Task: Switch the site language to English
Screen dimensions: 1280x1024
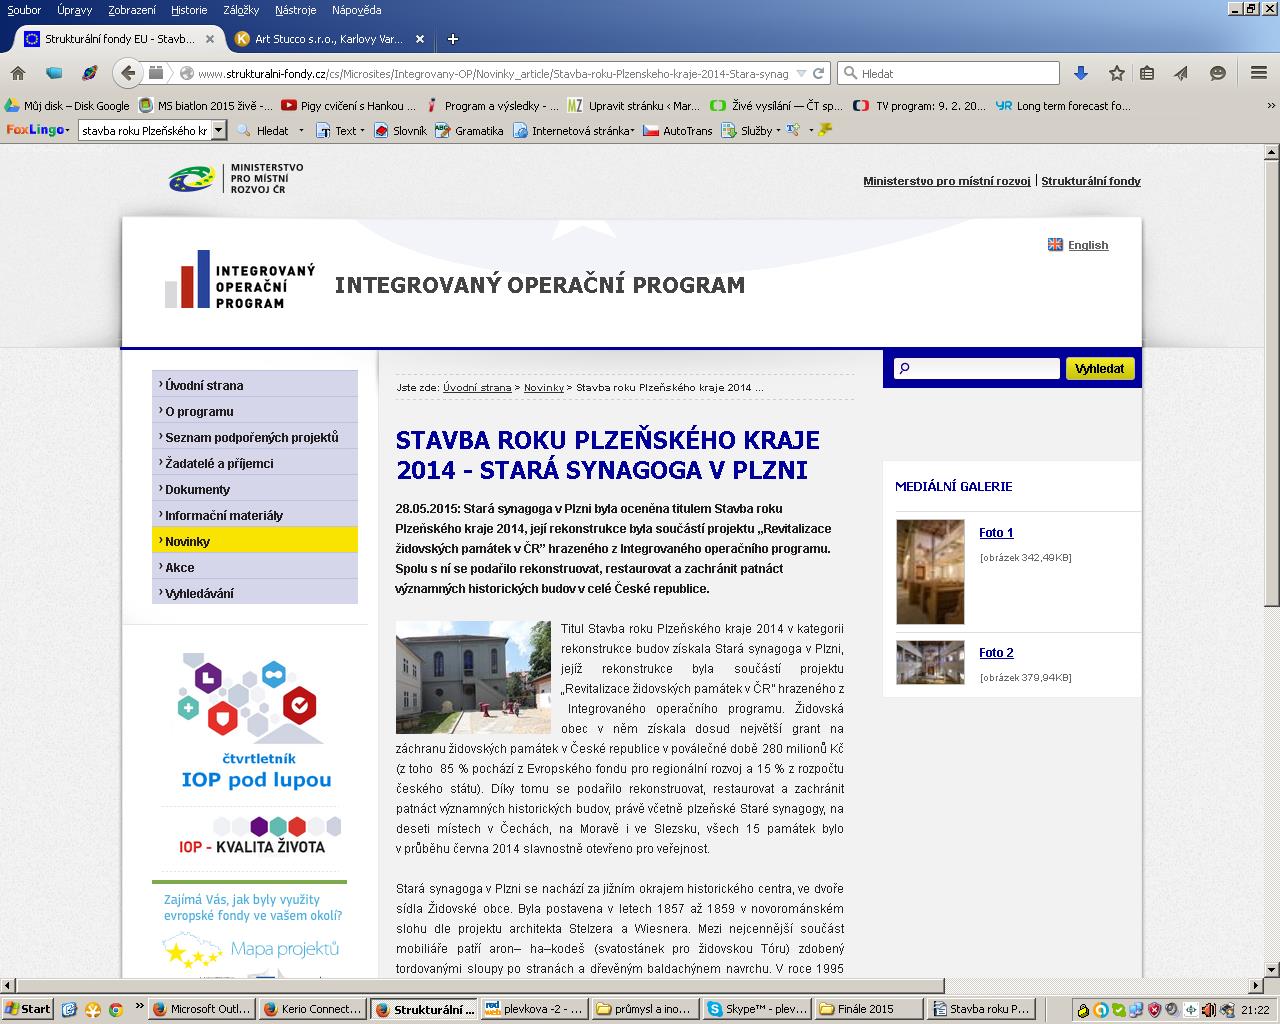Action: 1087,245
